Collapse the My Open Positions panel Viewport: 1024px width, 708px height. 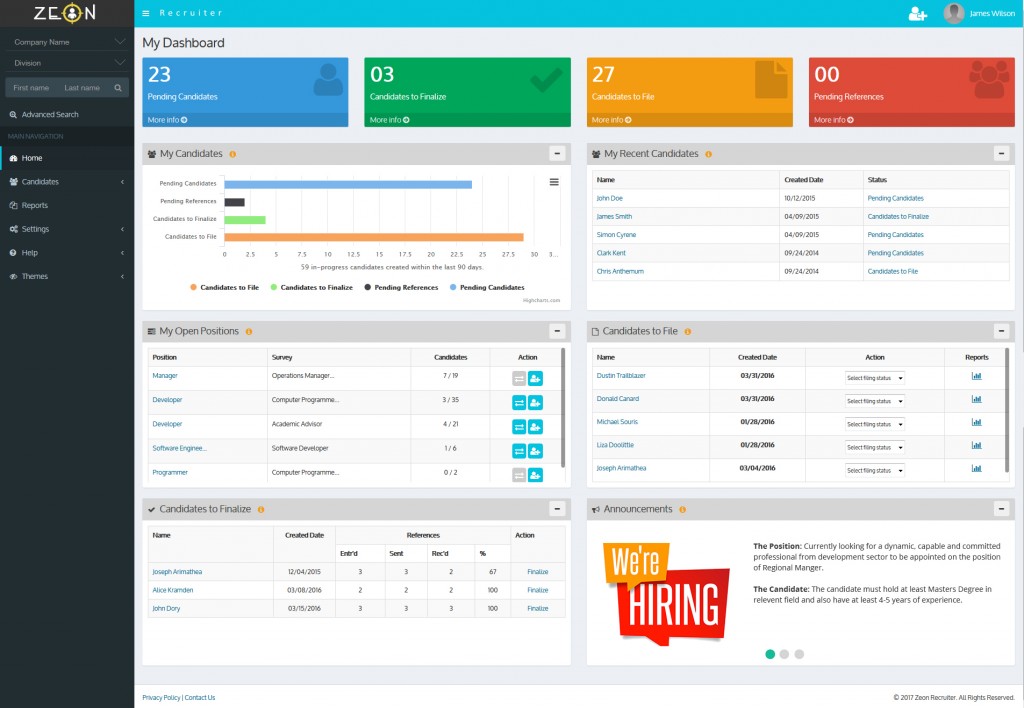pos(557,331)
